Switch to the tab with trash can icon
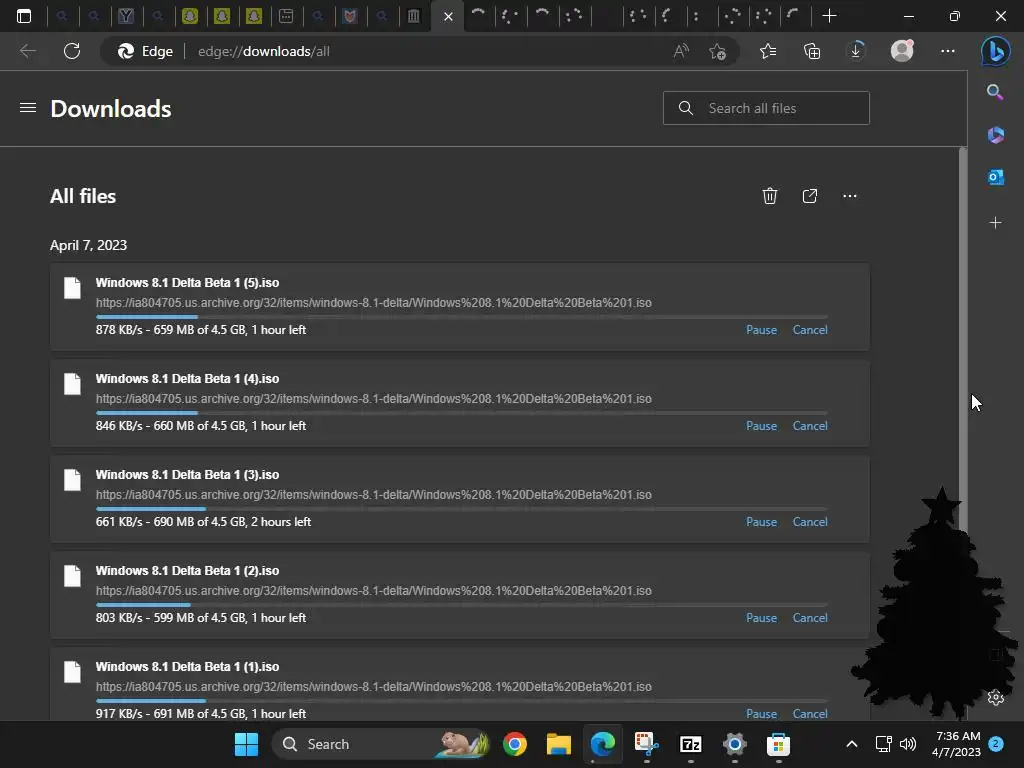Viewport: 1024px width, 768px height. [413, 16]
